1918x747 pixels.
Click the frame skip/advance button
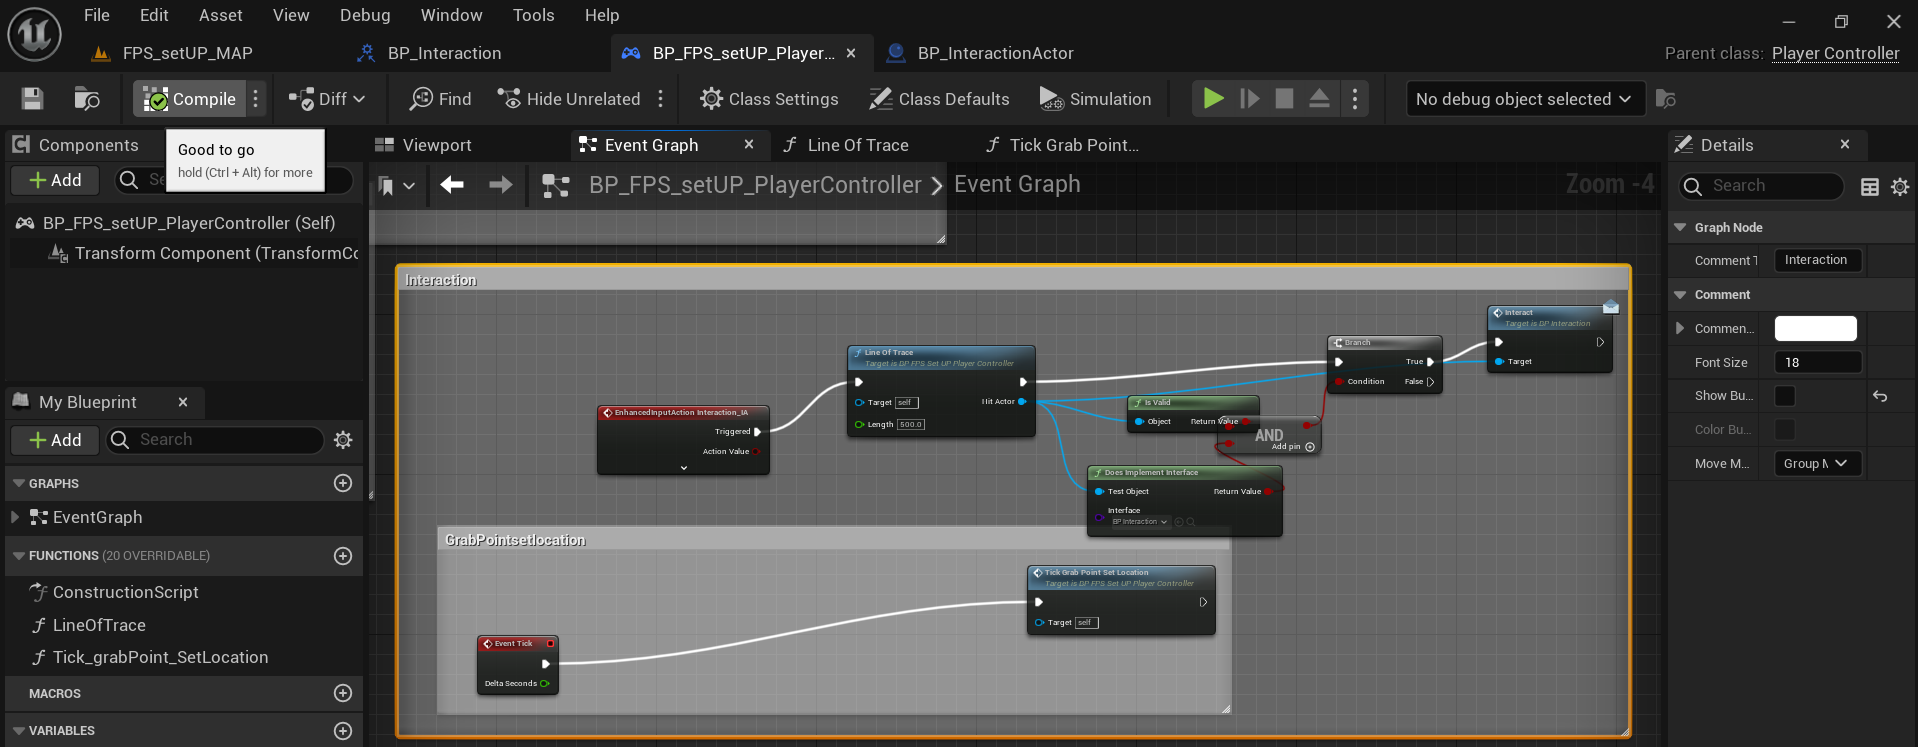[1249, 98]
